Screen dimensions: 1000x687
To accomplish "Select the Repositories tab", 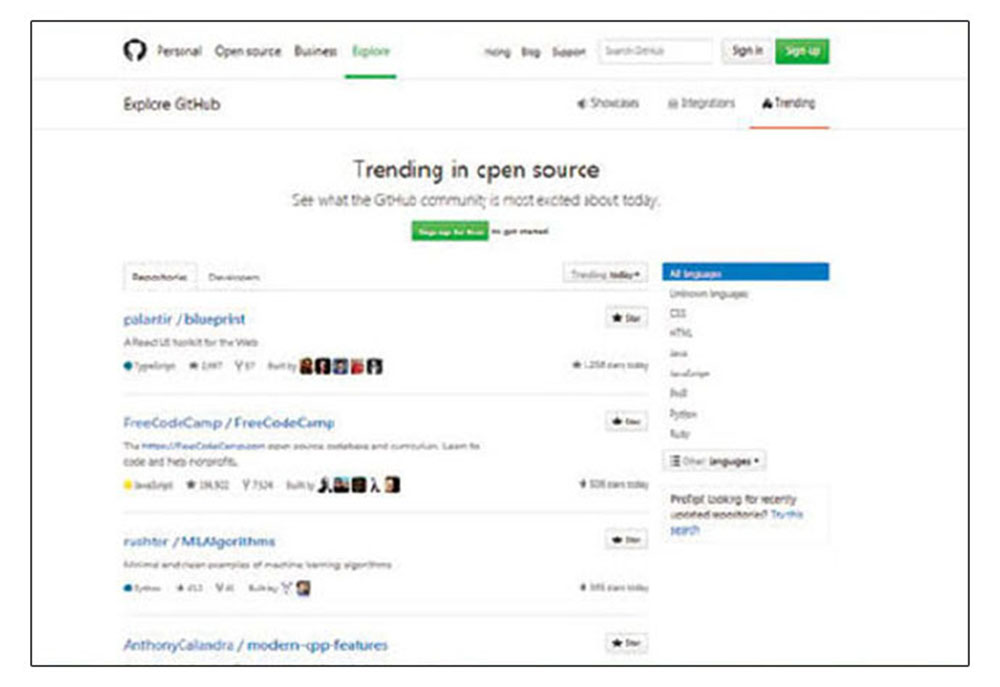I will [159, 277].
